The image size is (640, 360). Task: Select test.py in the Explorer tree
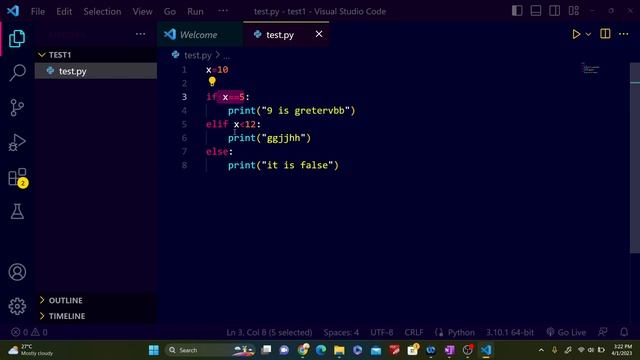coord(96,71)
